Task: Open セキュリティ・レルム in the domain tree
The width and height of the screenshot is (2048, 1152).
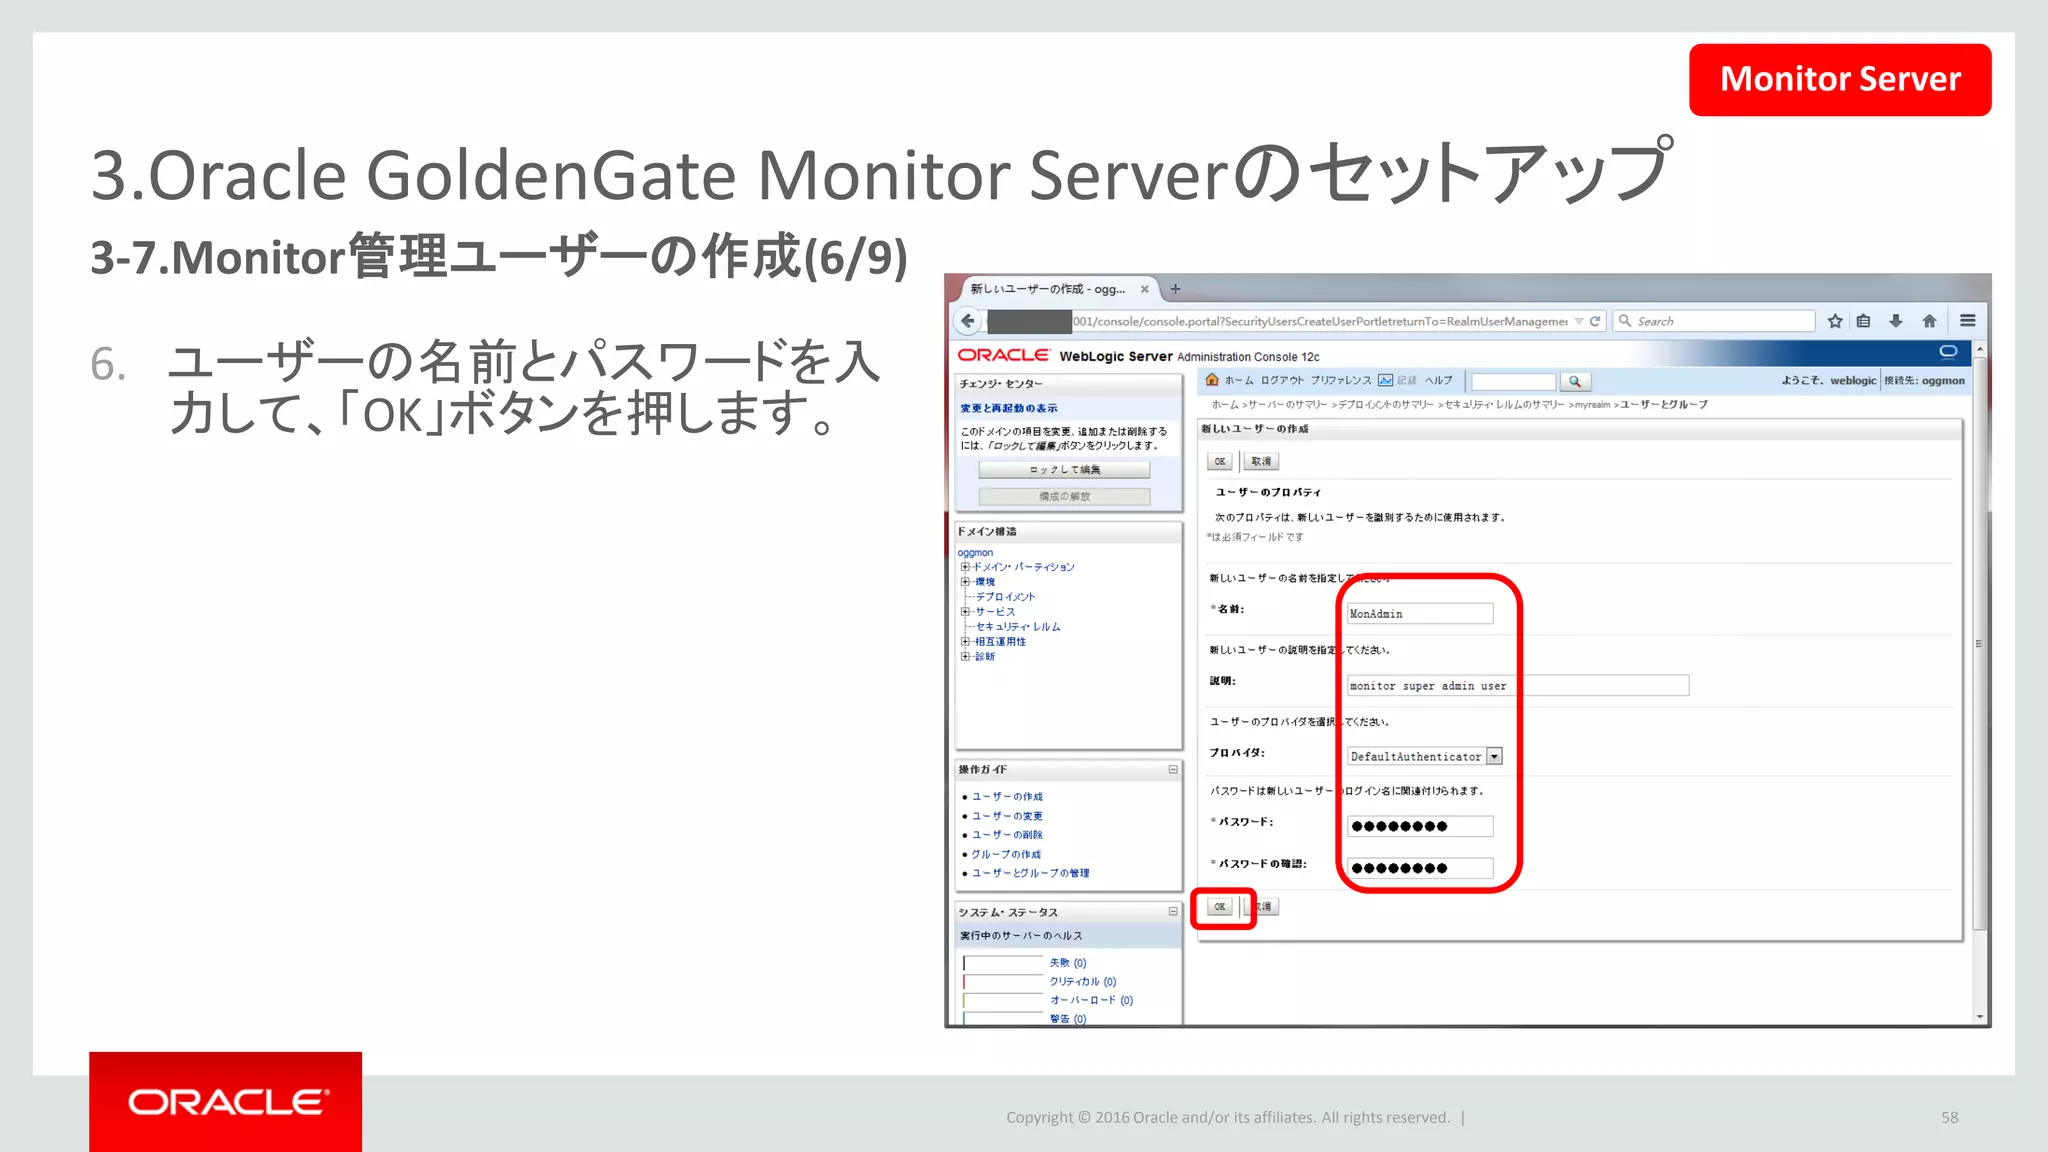Action: (1018, 627)
